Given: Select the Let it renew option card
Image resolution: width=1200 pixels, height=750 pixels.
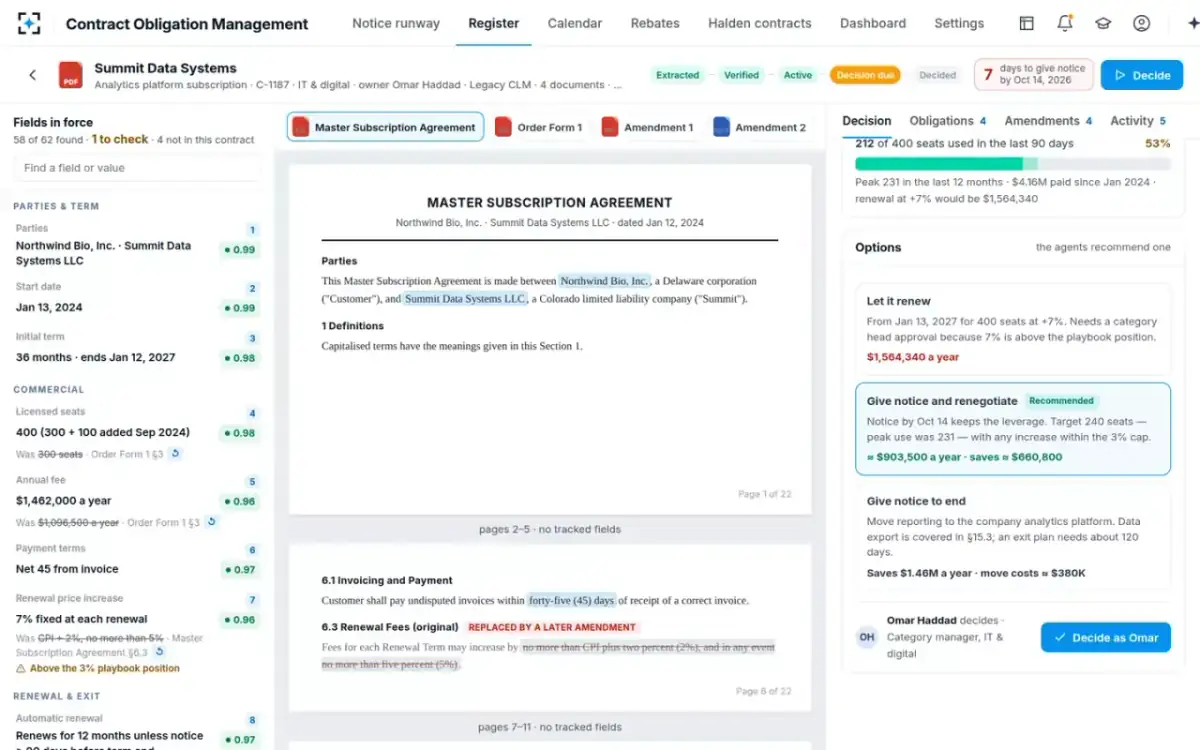Looking at the screenshot, I should (x=1013, y=328).
